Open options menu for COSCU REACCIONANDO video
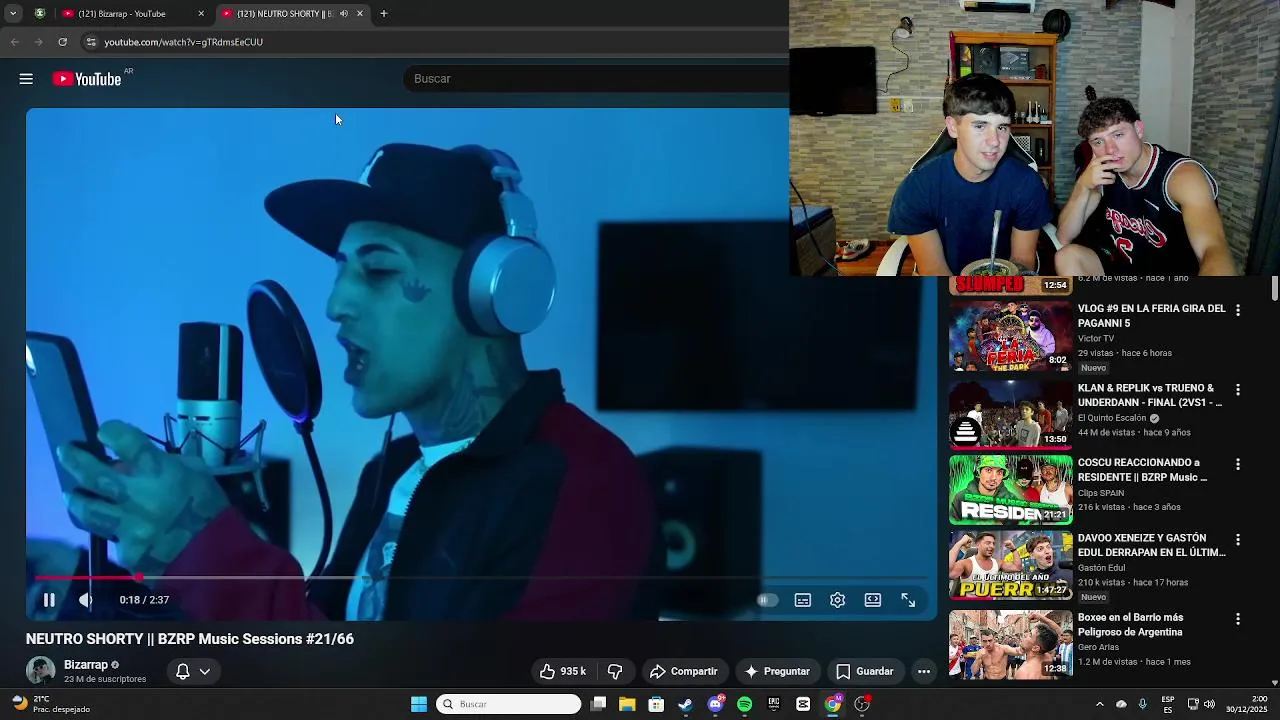This screenshot has width=1280, height=720. (1238, 465)
